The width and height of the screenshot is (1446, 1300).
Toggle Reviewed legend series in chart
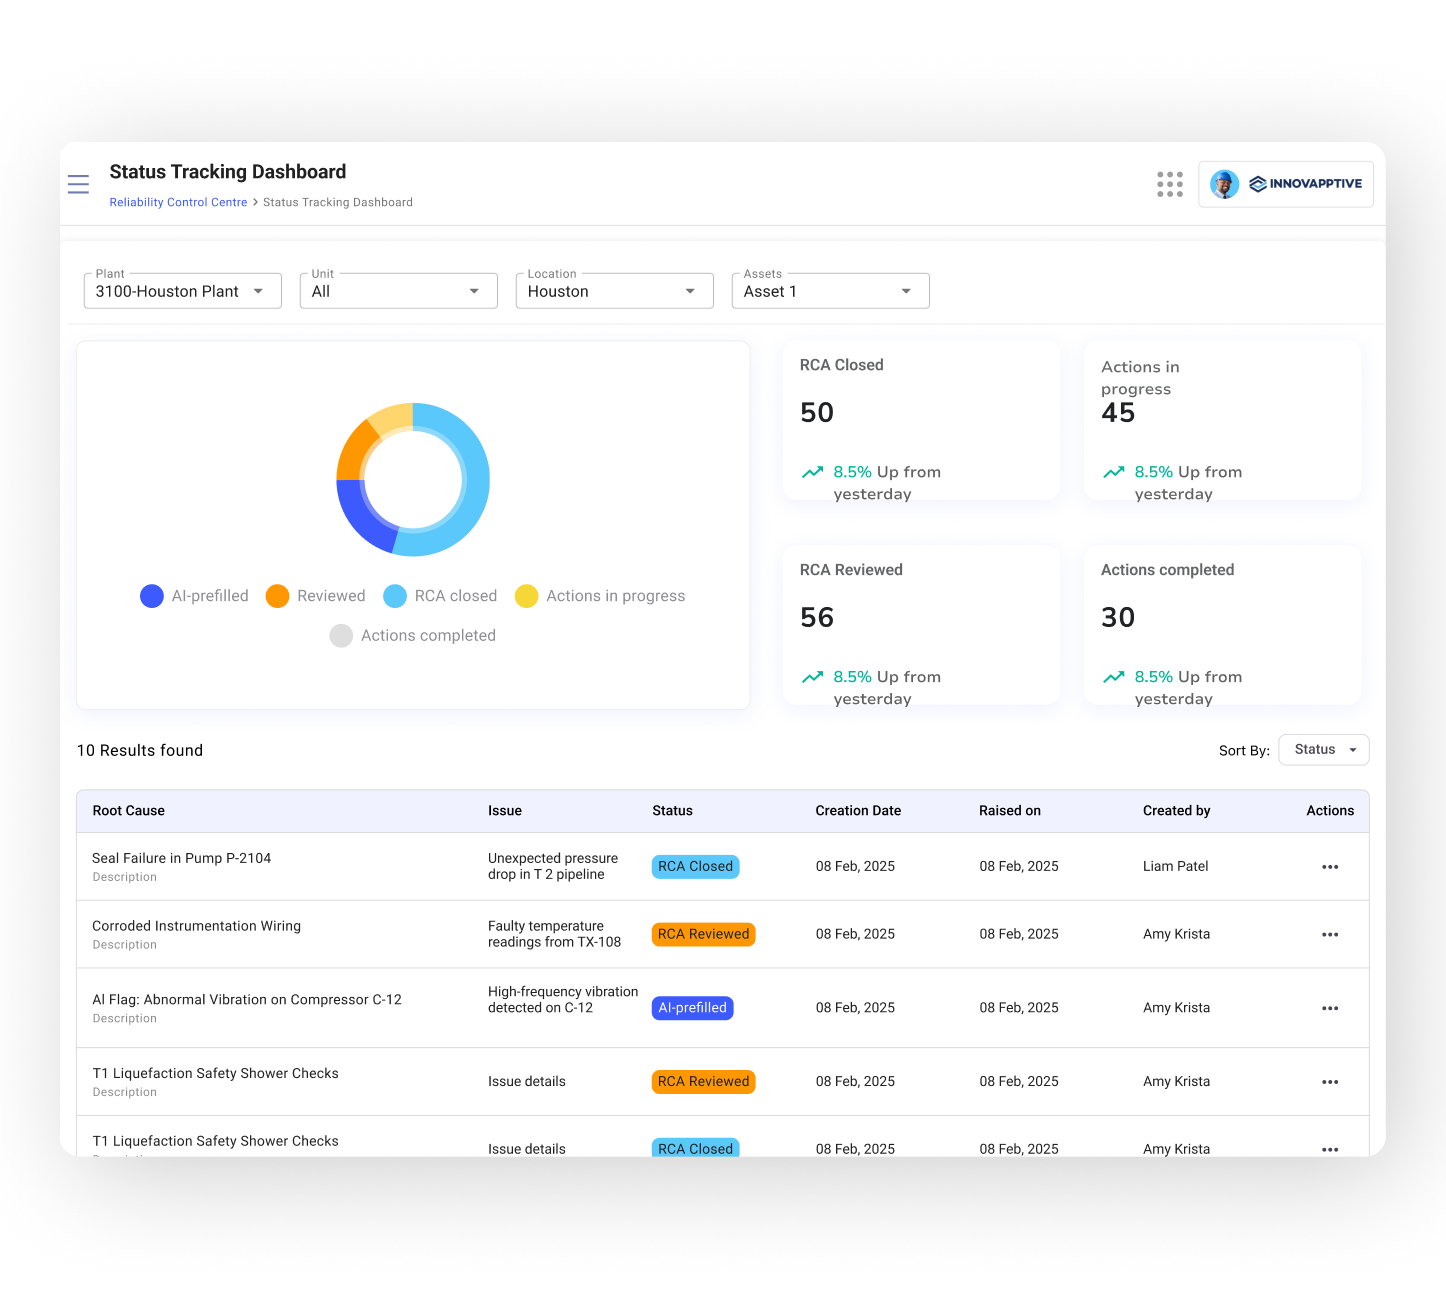point(316,596)
